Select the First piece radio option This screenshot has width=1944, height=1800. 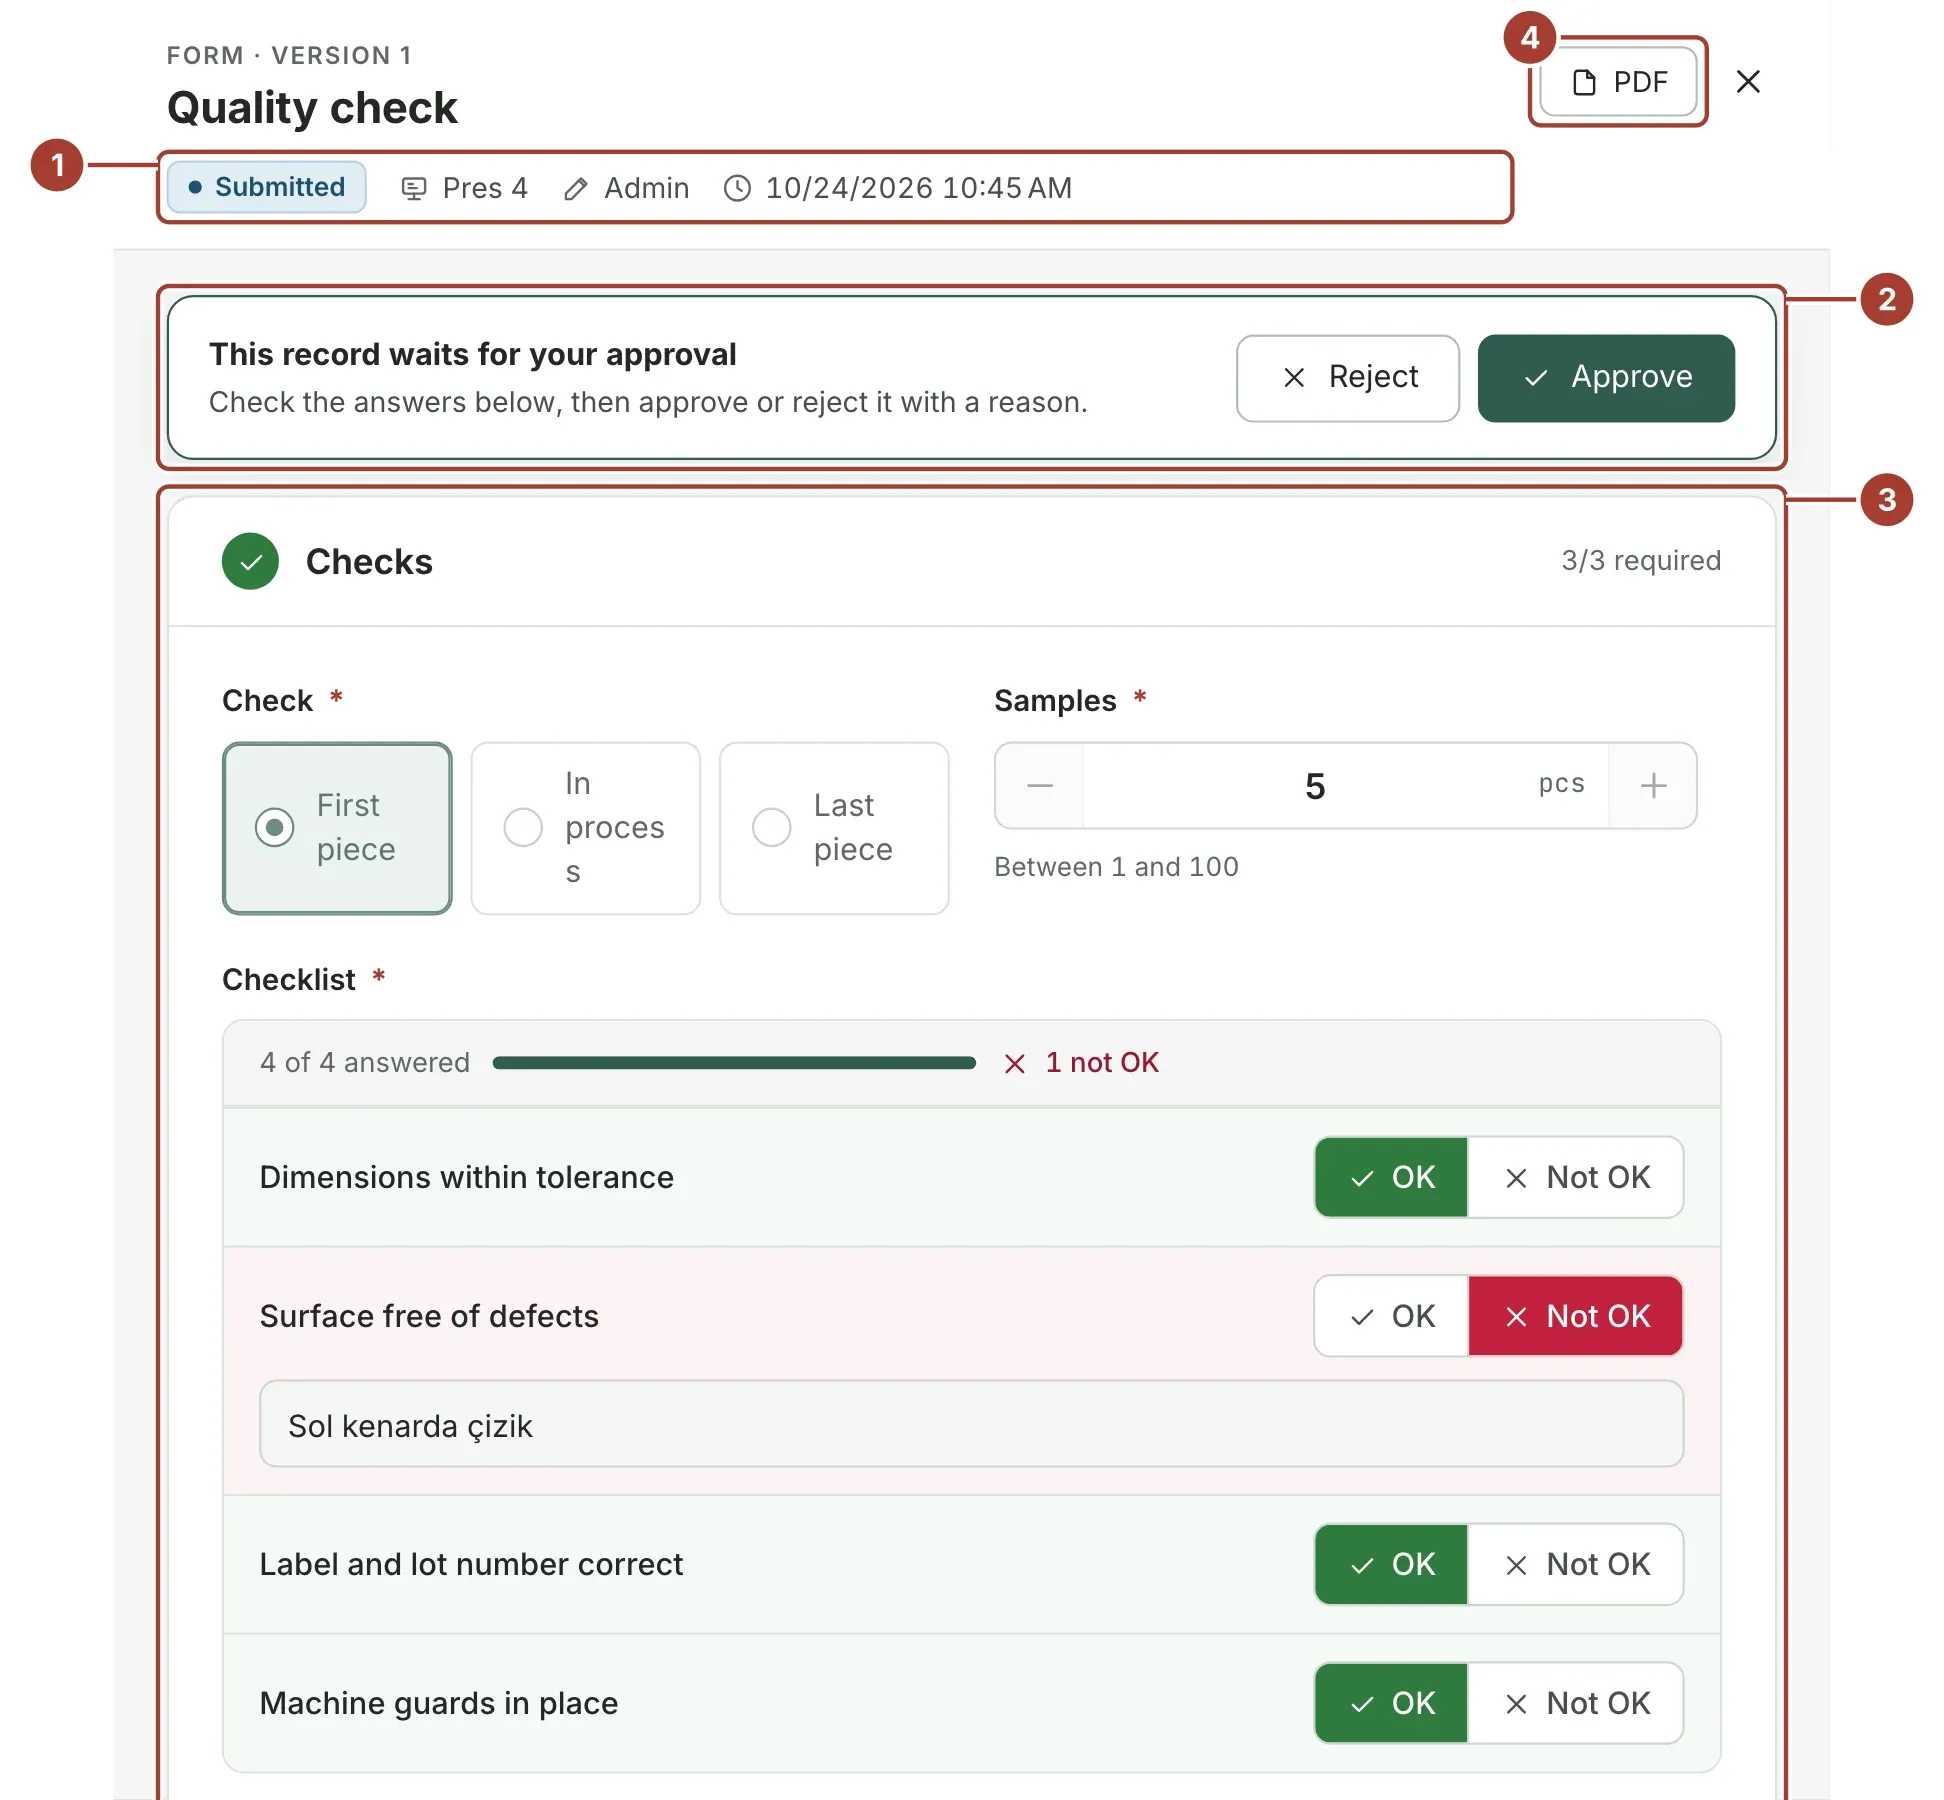[x=337, y=828]
